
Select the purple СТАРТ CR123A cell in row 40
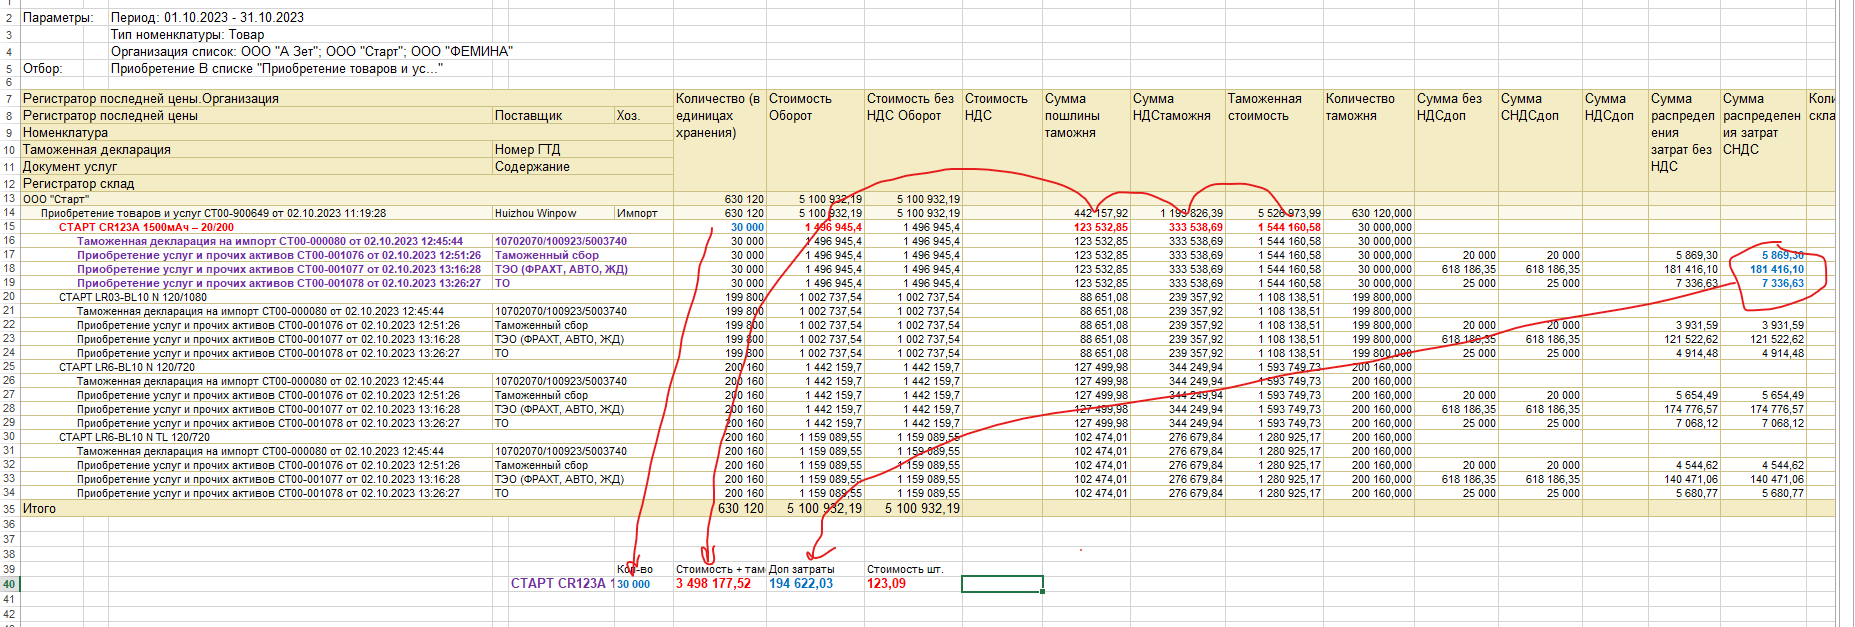558,584
